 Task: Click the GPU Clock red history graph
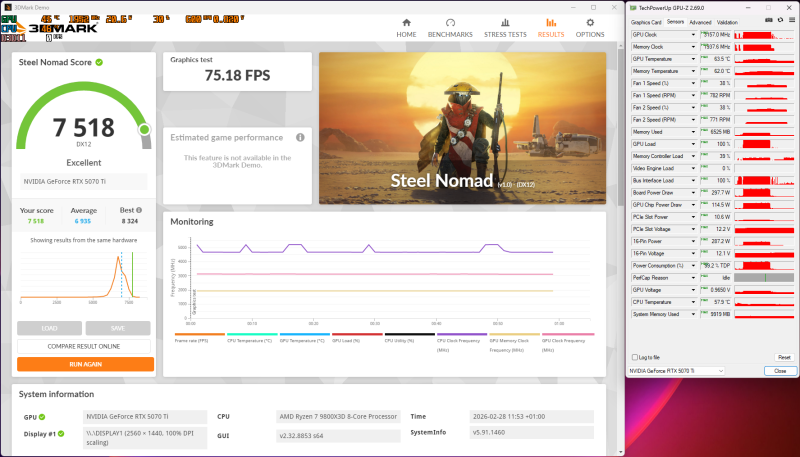(x=764, y=35)
